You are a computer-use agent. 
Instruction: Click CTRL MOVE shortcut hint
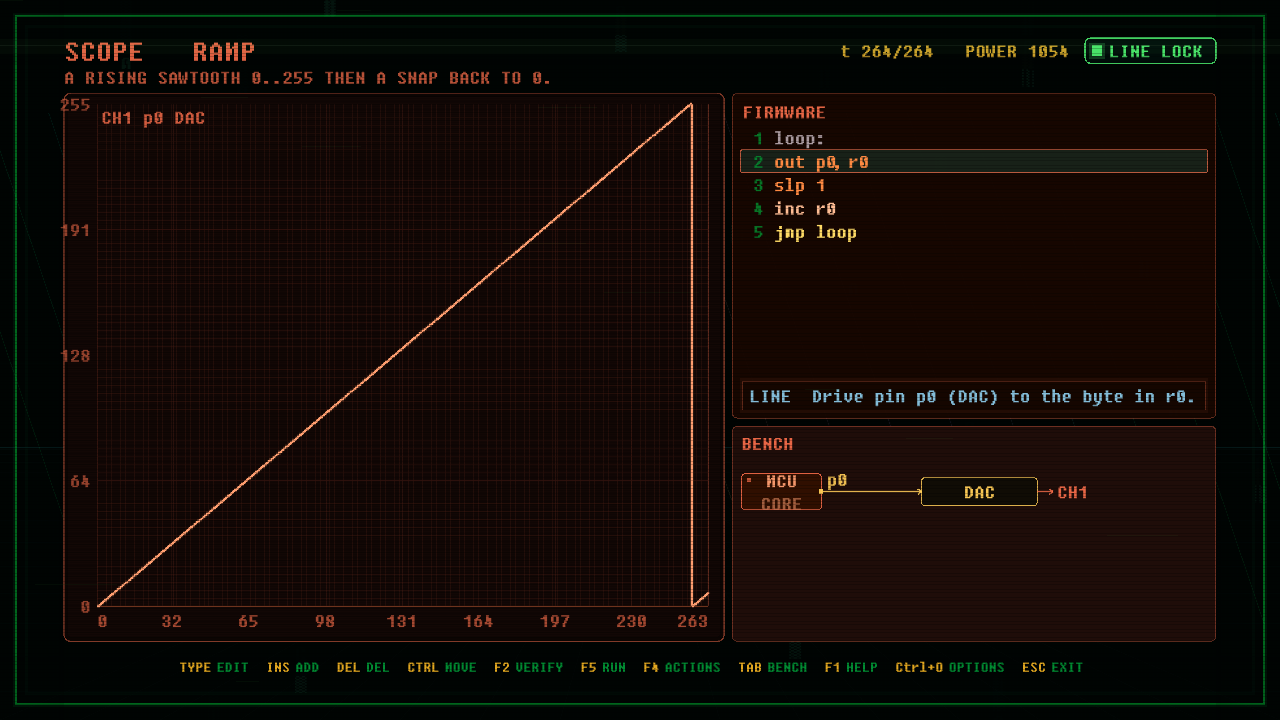click(442, 667)
